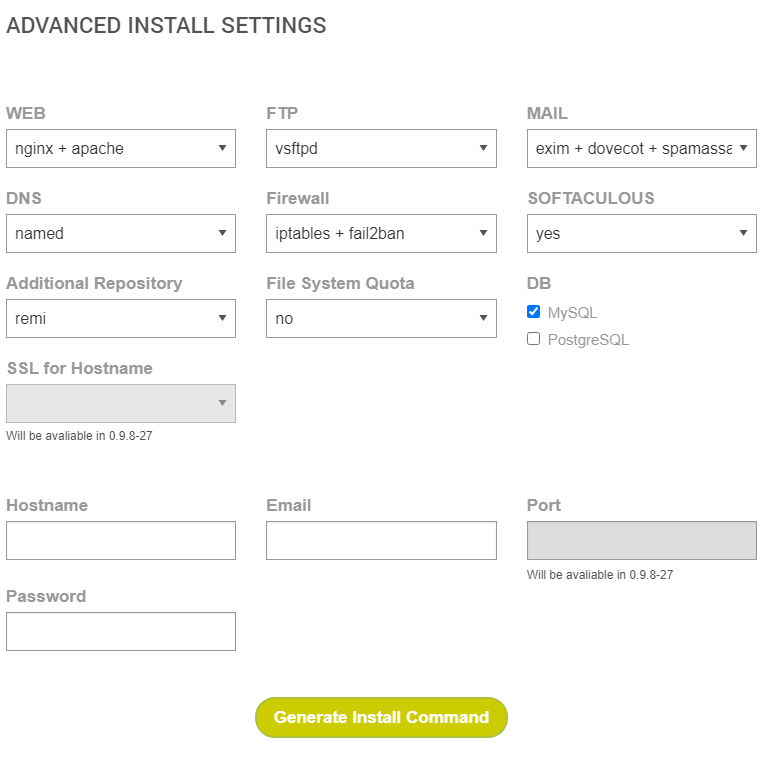Screen dimensions: 772x763
Task: Expand the Additional Repository dropdown
Action: (x=120, y=319)
